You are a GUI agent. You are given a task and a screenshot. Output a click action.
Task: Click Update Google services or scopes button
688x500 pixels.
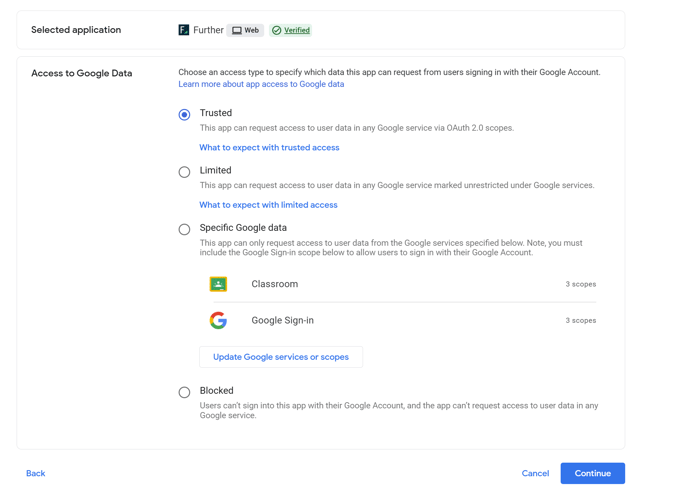(281, 357)
